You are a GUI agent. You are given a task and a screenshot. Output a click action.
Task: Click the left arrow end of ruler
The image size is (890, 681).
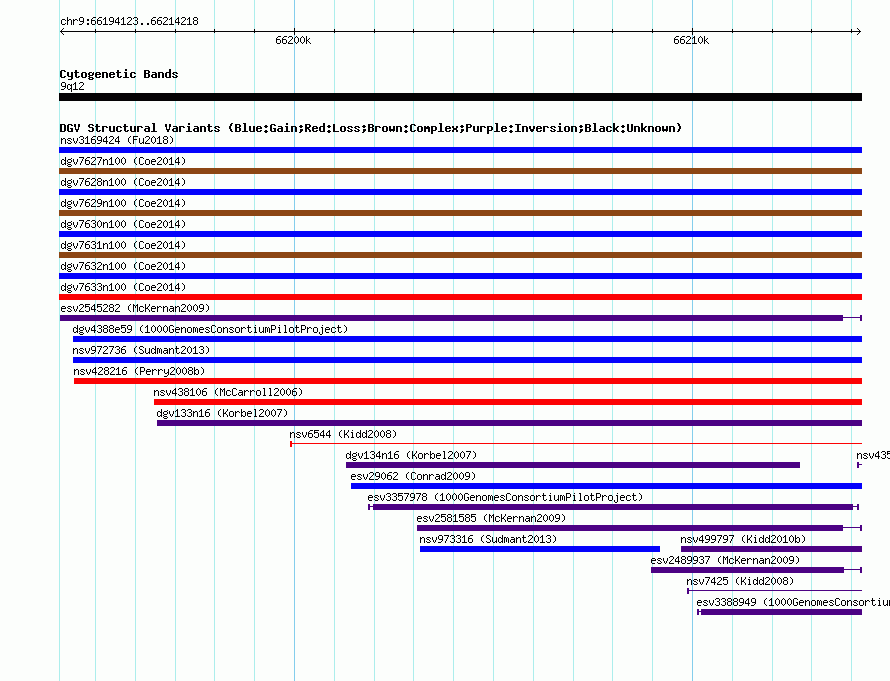pos(62,31)
